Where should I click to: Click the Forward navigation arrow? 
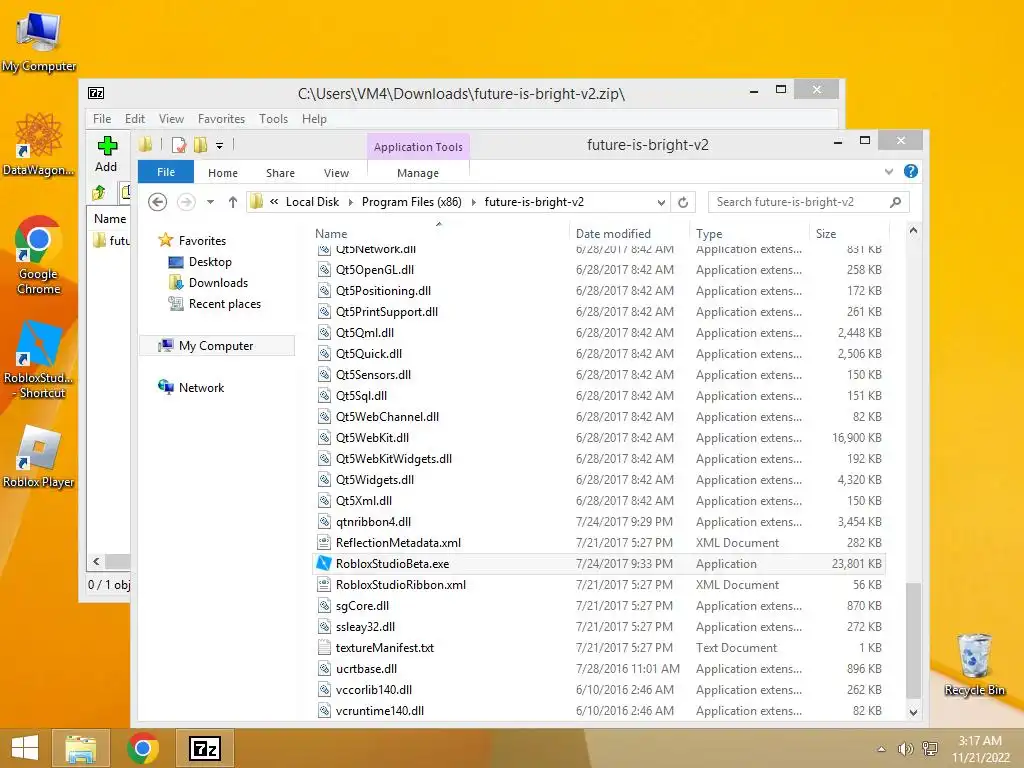pos(186,202)
